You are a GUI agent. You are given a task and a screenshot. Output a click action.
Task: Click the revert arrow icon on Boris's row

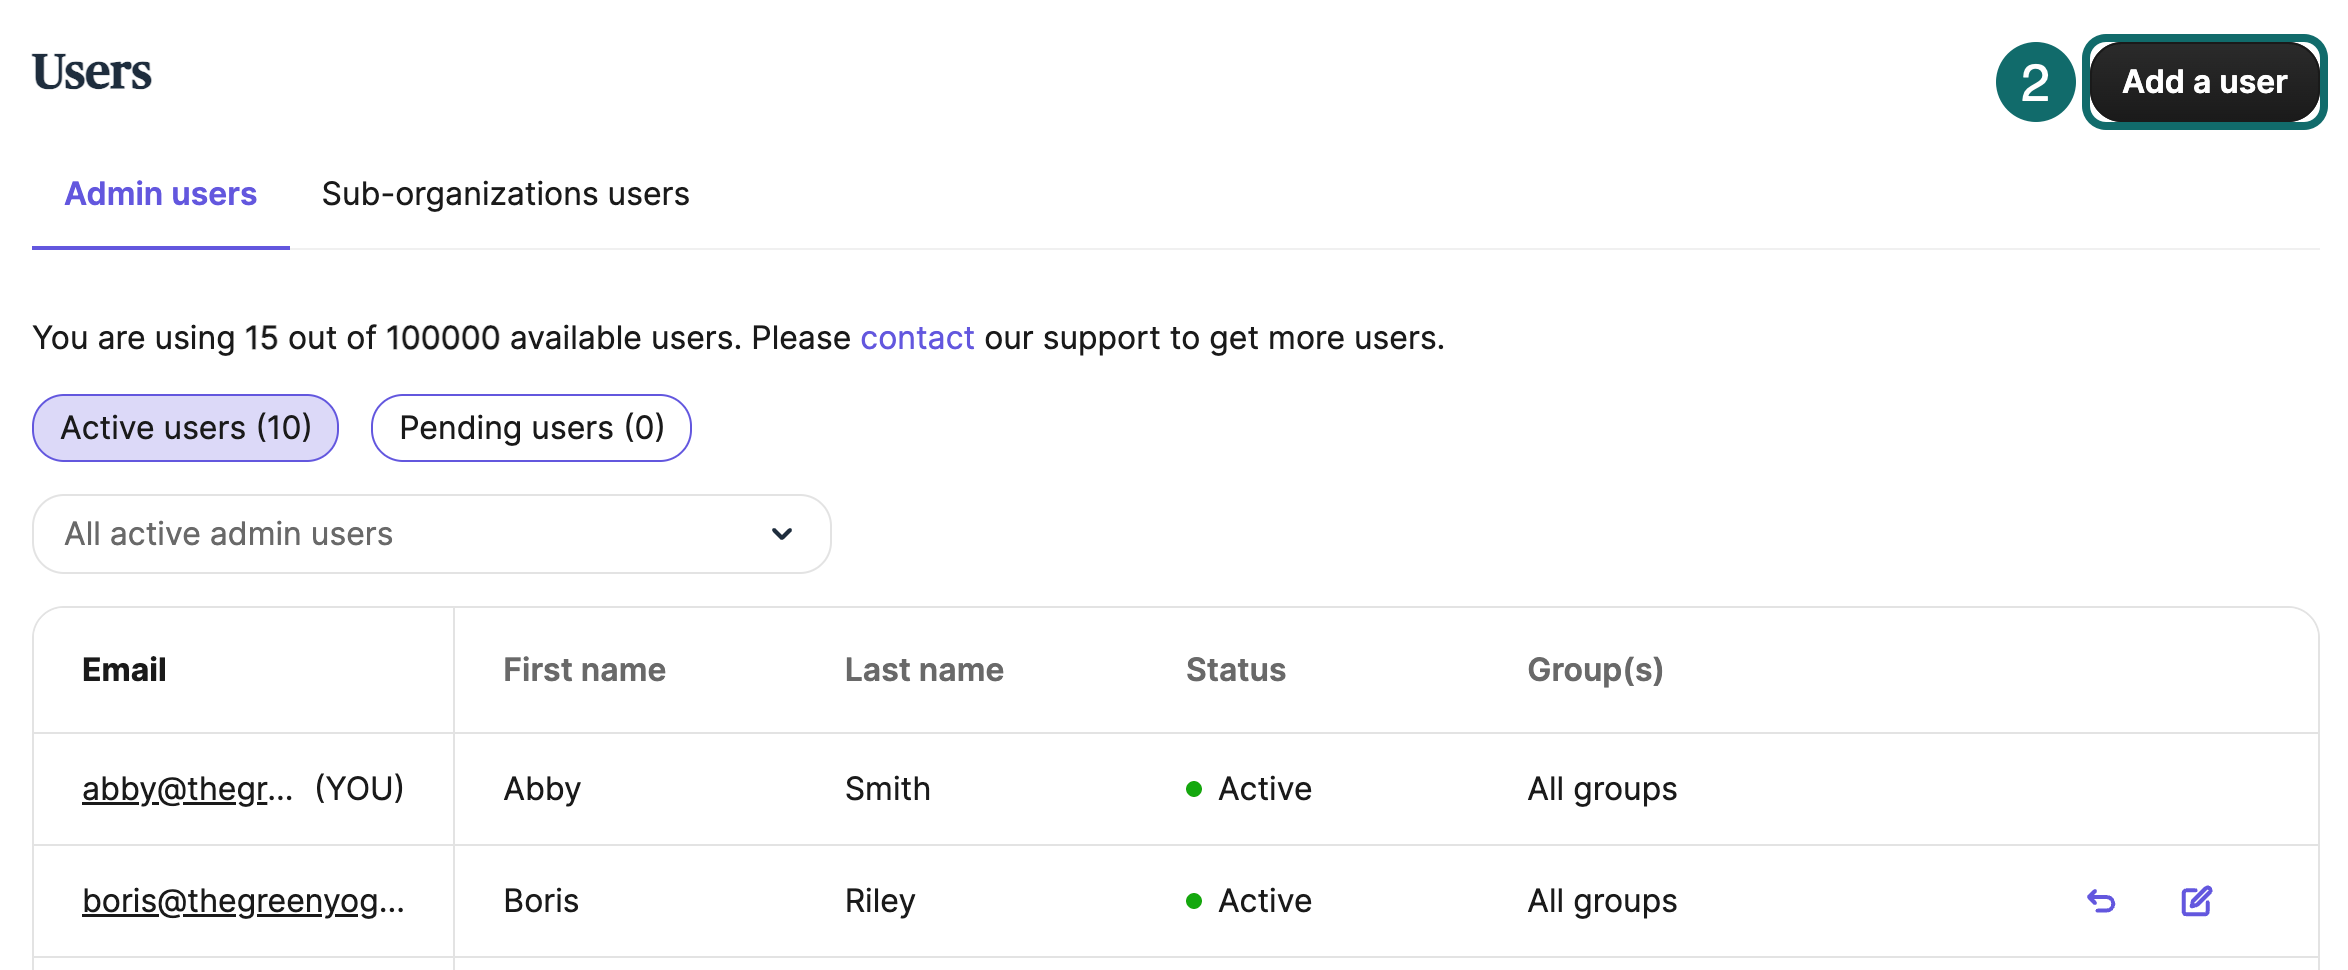(2102, 901)
